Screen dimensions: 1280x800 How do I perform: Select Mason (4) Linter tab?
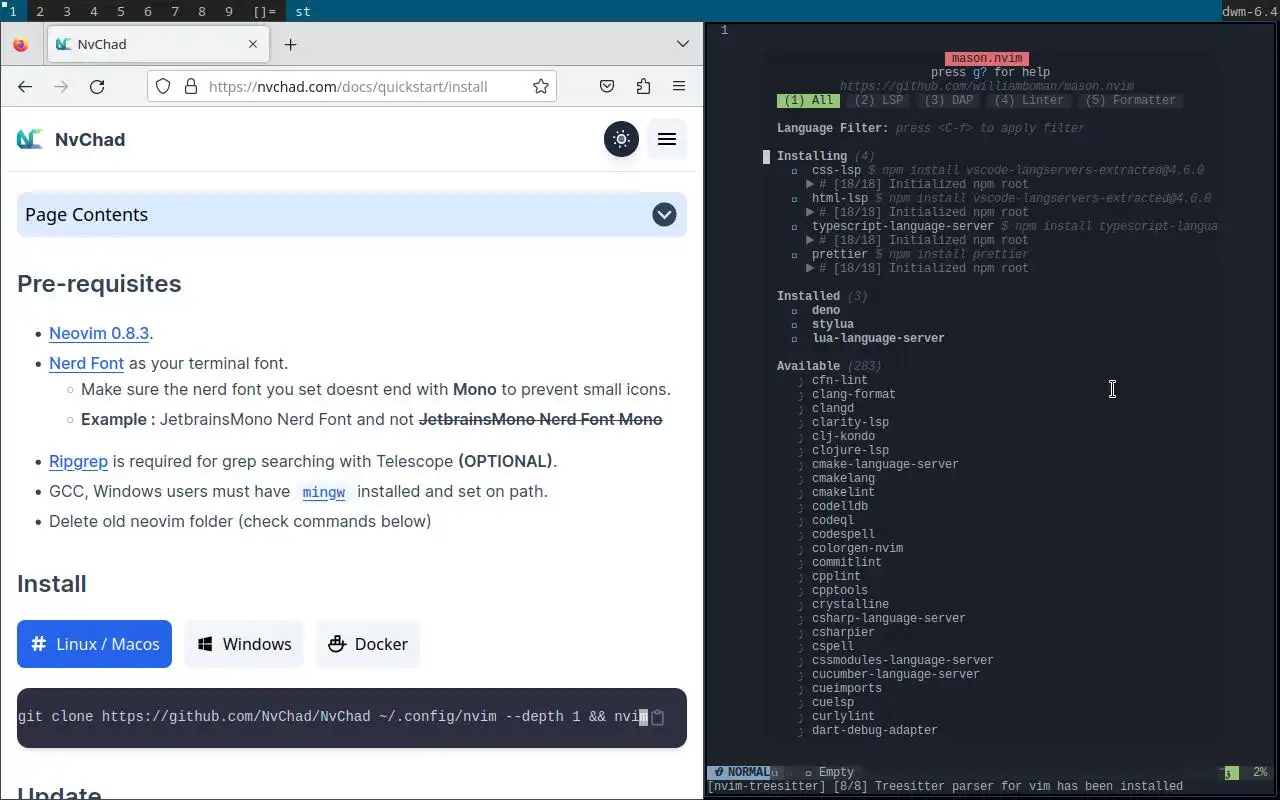[1029, 100]
